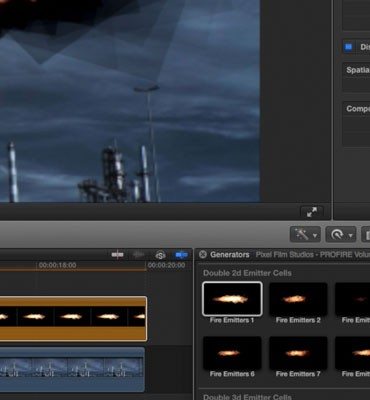Select the Pixel Film Studios PROFIRE category
The height and width of the screenshot is (400, 370).
[313, 255]
